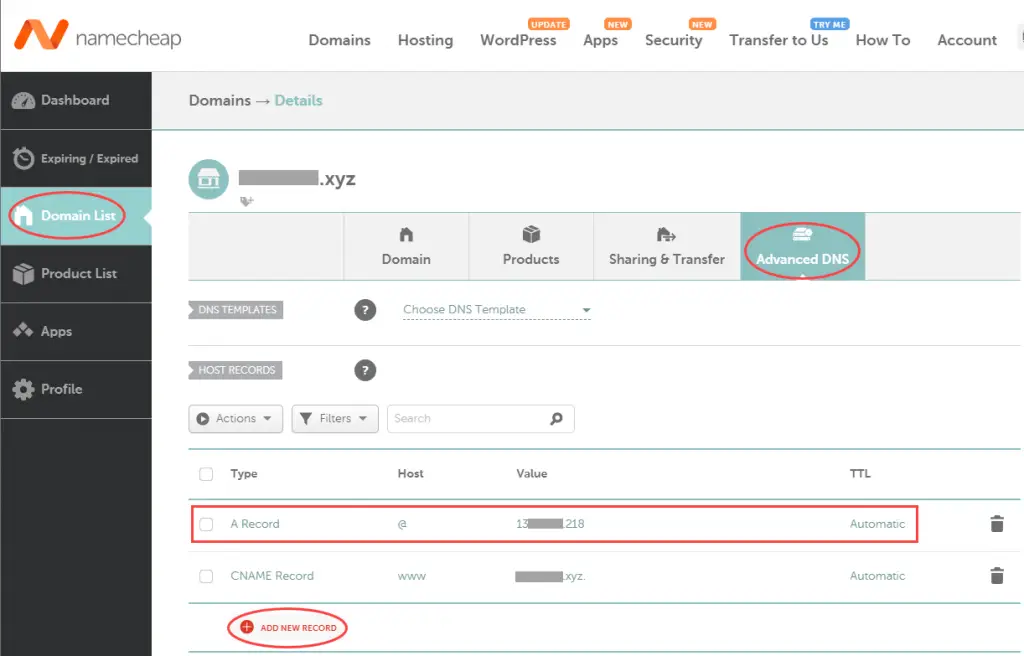Screen dimensions: 1024x656
Task: Go to Dashboard in the sidebar
Action: (76, 101)
